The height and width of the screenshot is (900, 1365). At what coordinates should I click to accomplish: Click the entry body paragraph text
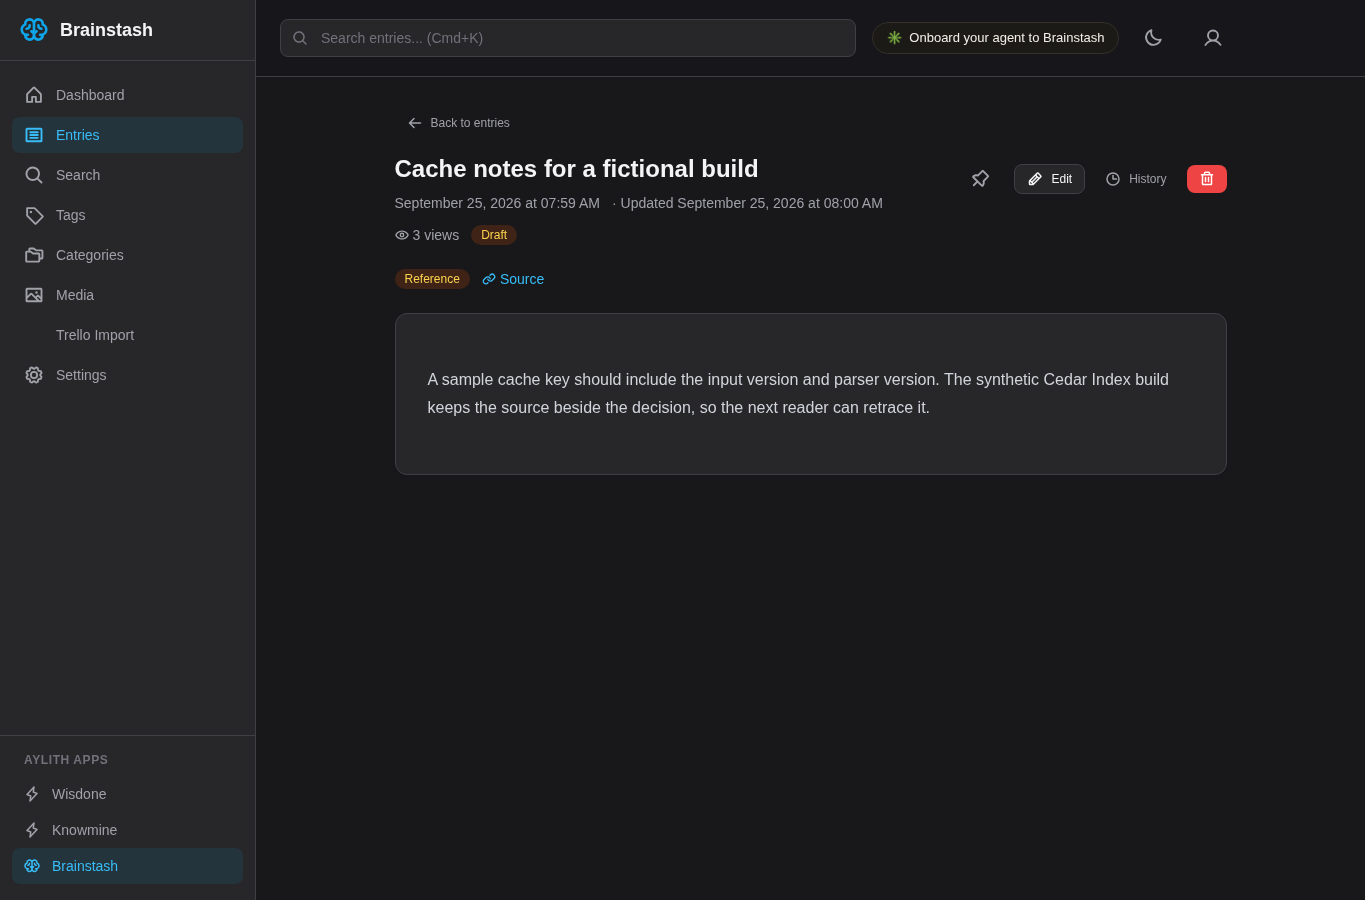[x=798, y=394]
